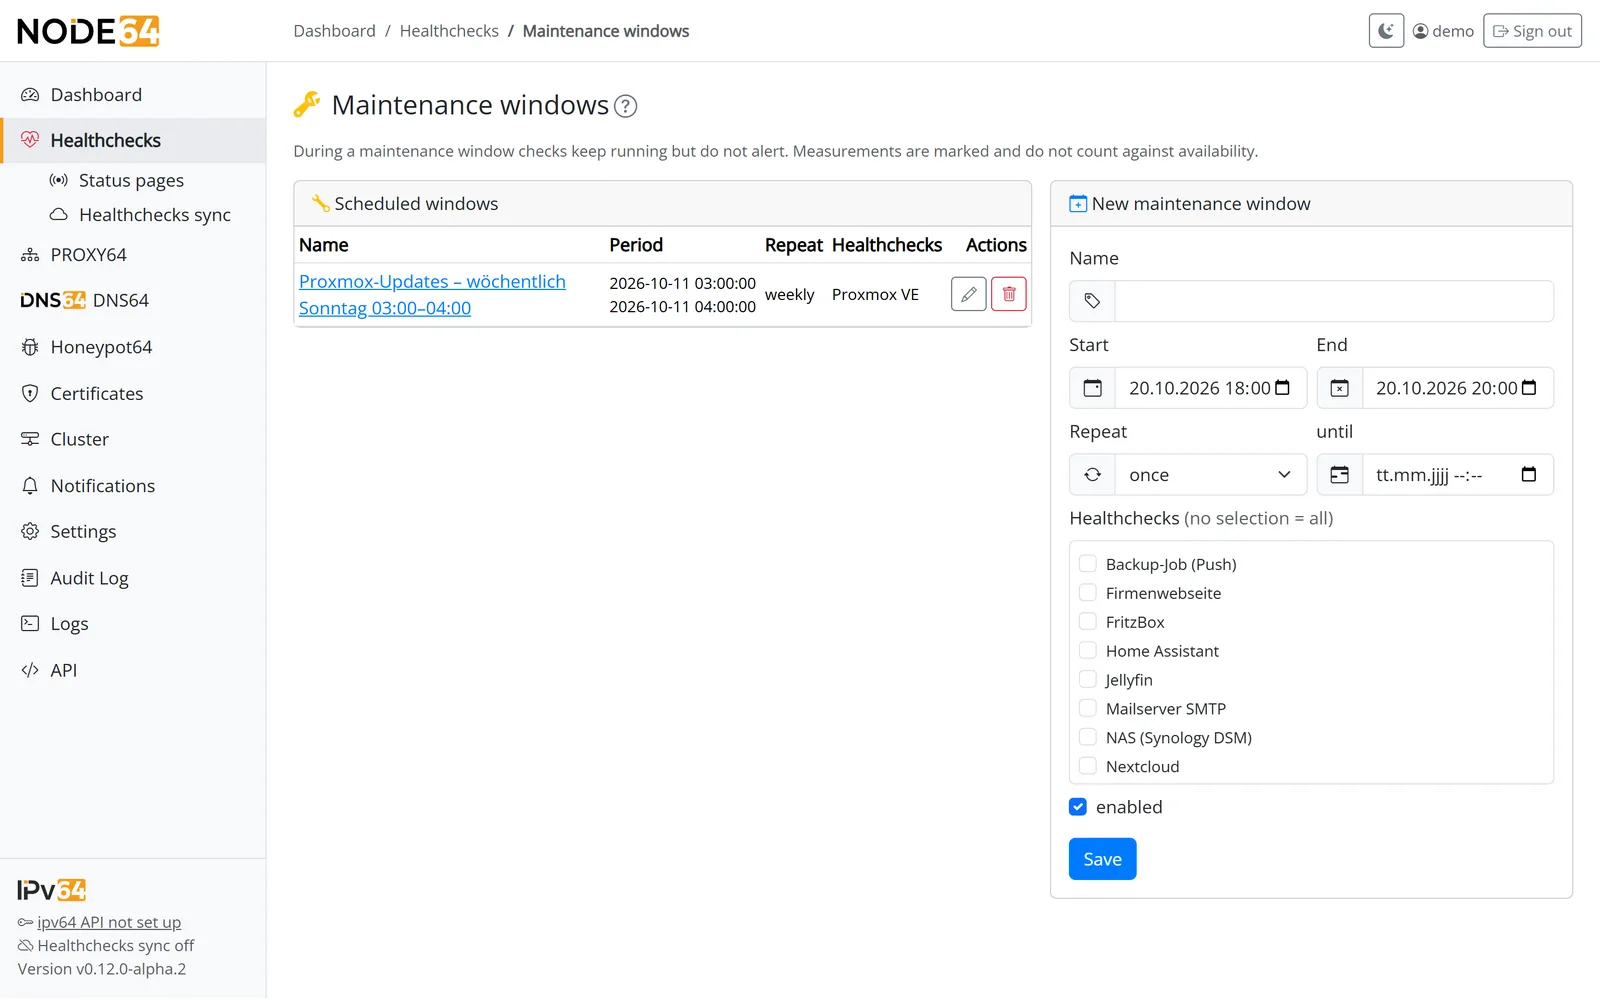The height and width of the screenshot is (1000, 1600).
Task: Check the Jellyfin checkbox
Action: click(x=1088, y=680)
